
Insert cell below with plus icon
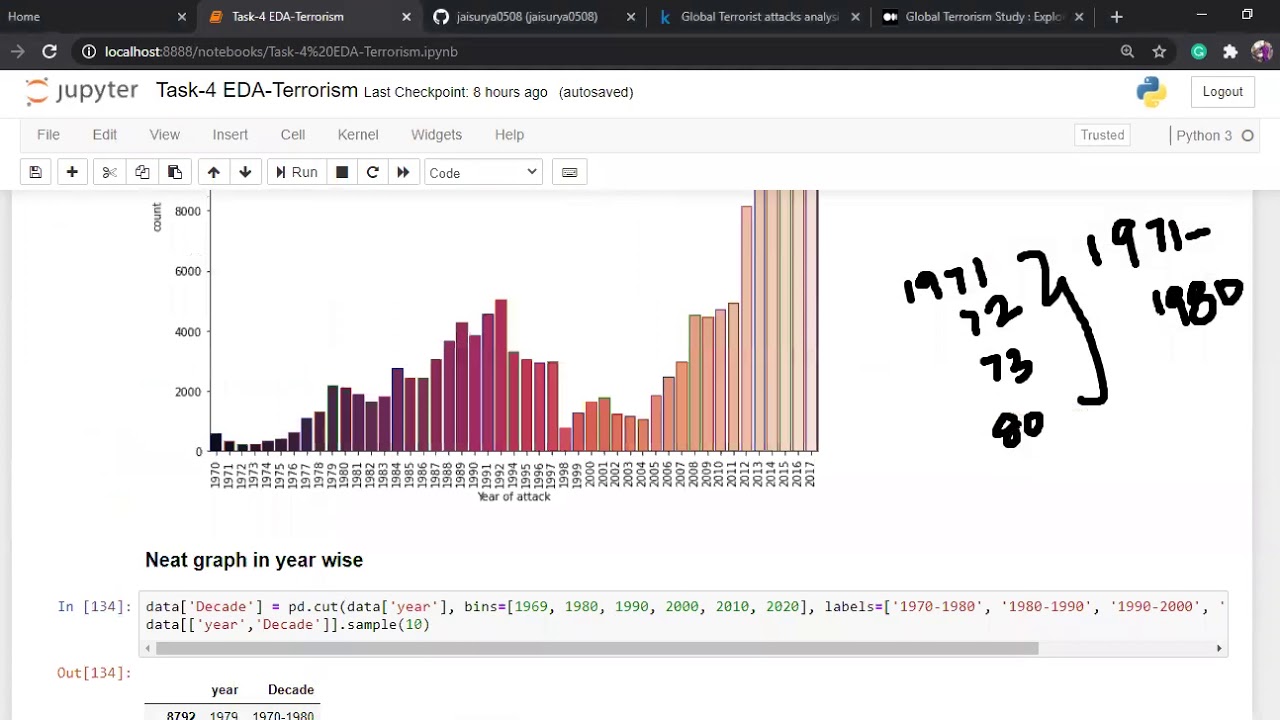[72, 172]
